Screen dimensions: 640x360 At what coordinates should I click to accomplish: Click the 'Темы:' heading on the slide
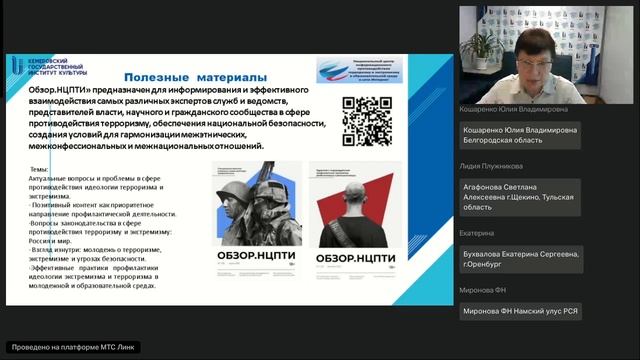coord(39,169)
